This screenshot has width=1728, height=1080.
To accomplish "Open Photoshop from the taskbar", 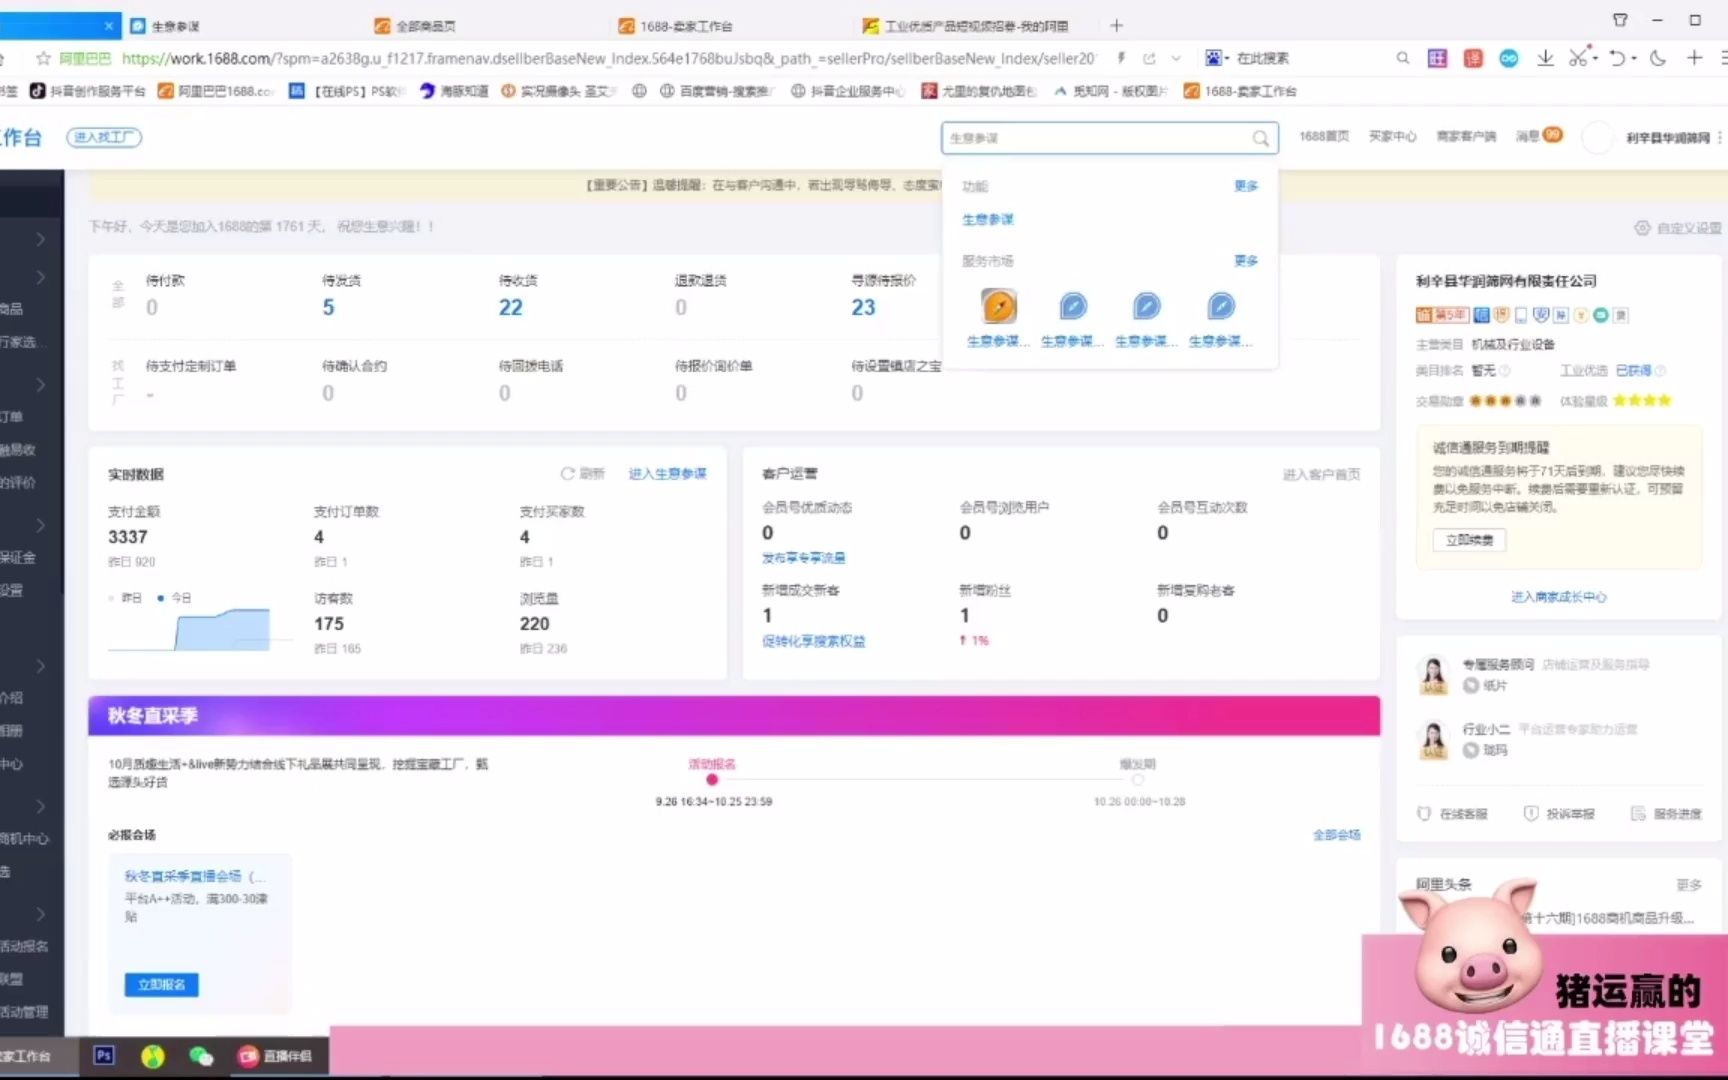I will click(x=104, y=1055).
